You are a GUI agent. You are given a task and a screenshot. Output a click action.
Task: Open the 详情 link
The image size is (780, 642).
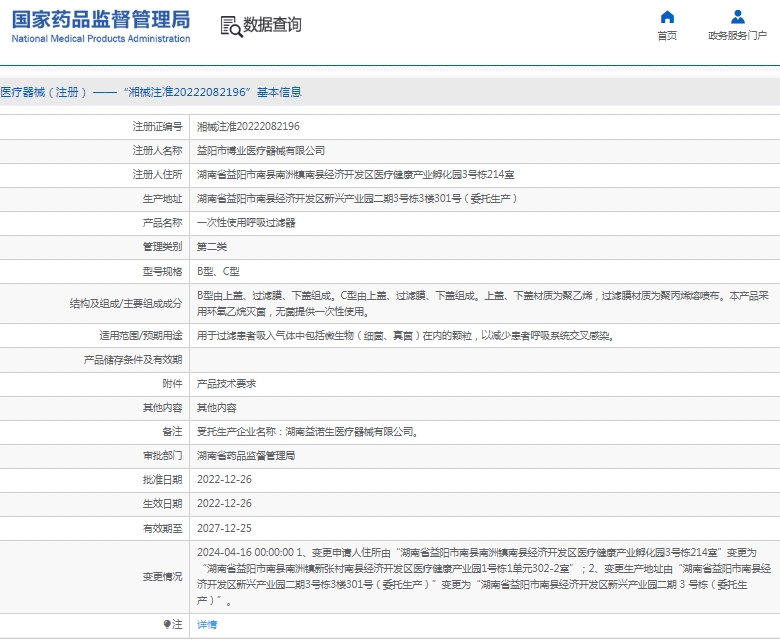tap(207, 625)
